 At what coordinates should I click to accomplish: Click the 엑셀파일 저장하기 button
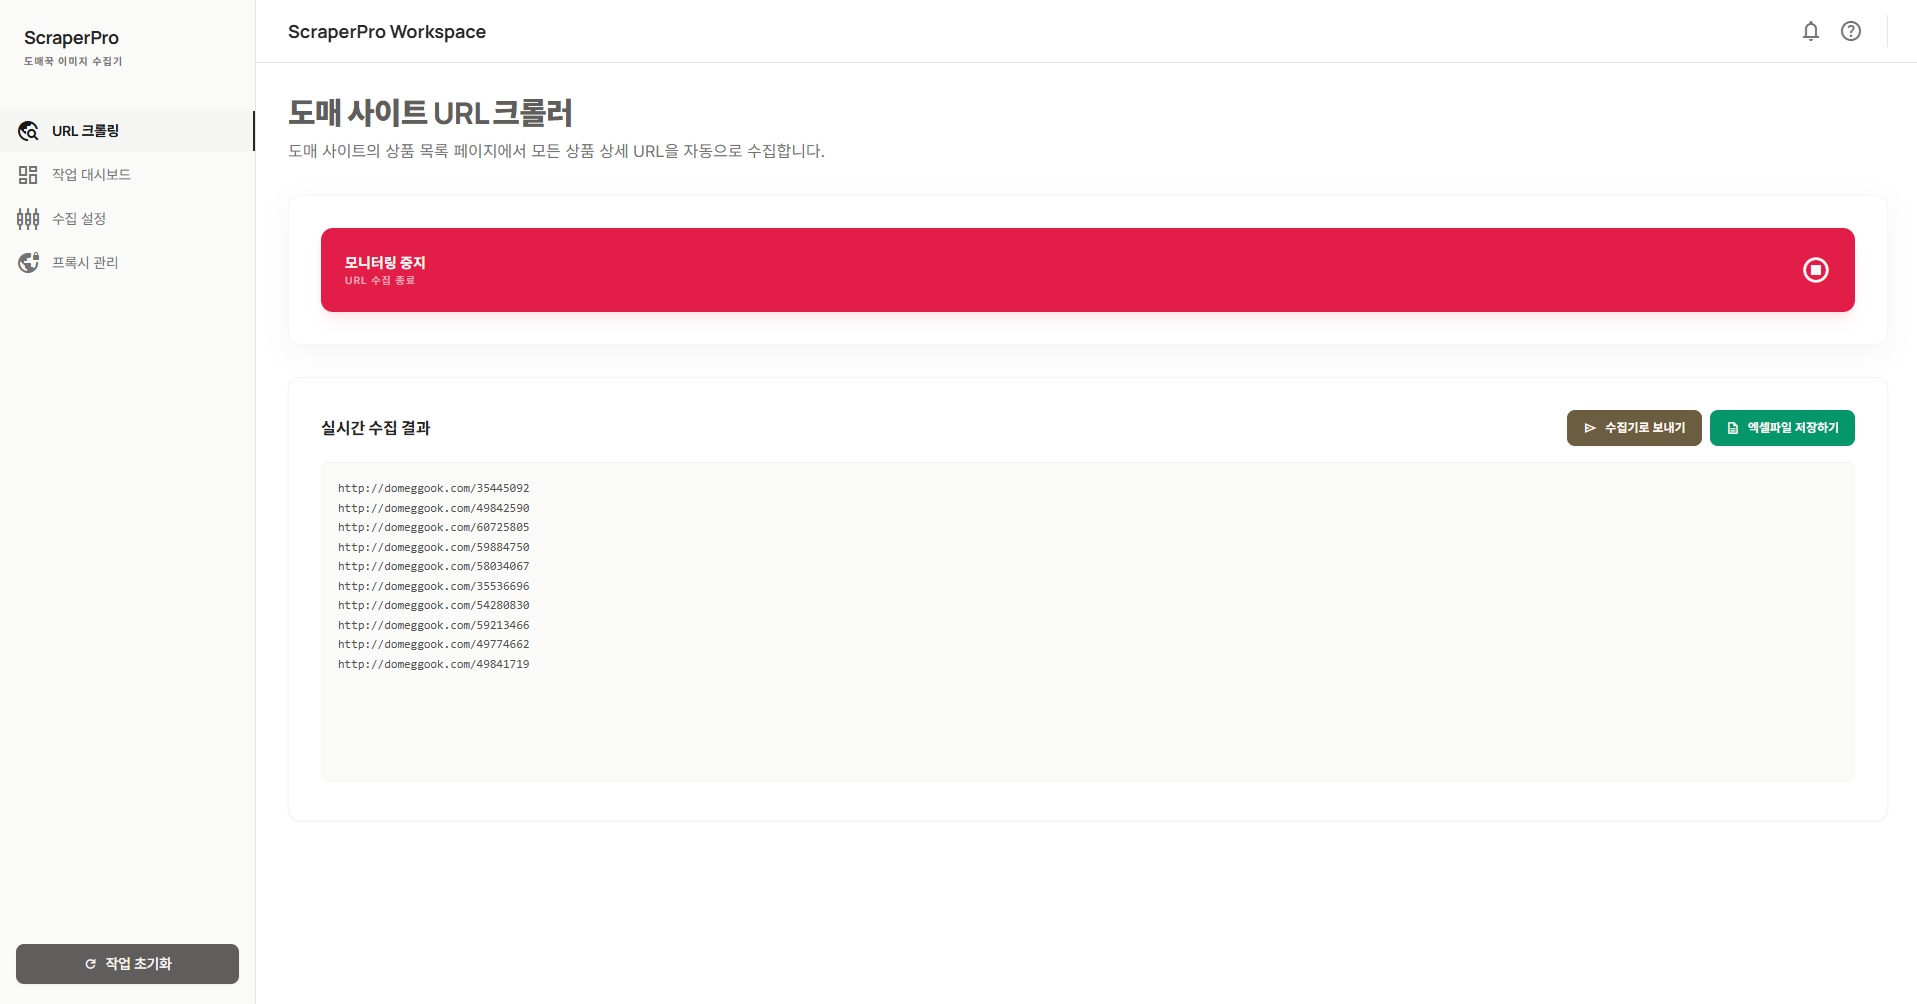point(1781,428)
